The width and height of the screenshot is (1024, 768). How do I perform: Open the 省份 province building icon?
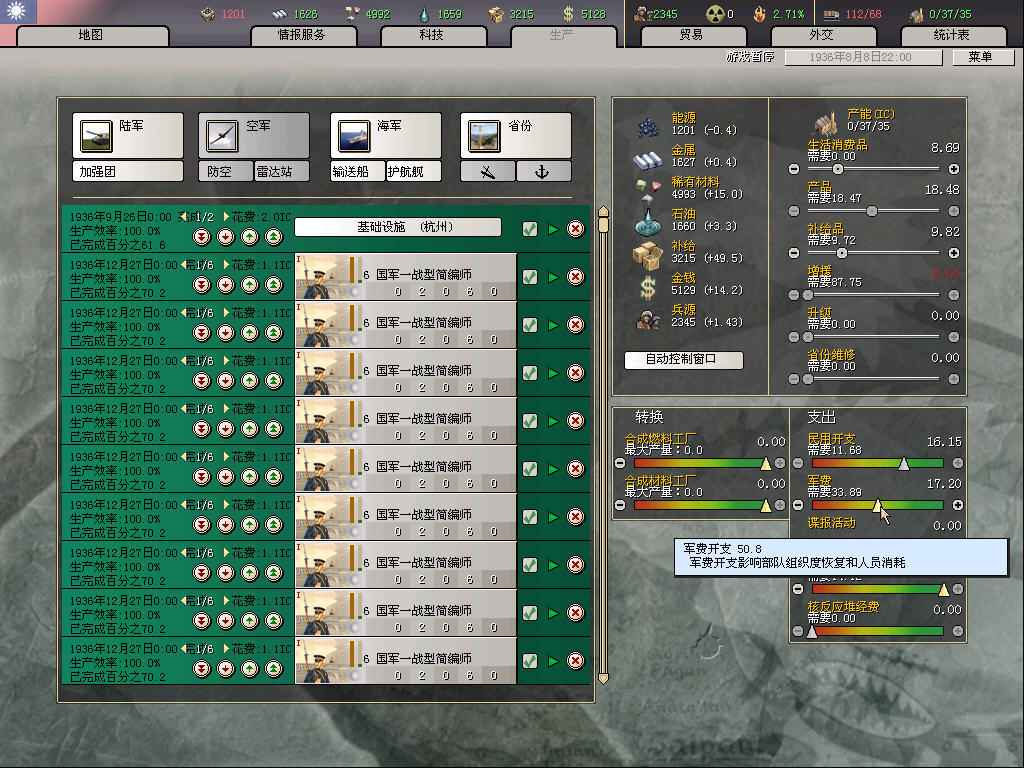(484, 136)
